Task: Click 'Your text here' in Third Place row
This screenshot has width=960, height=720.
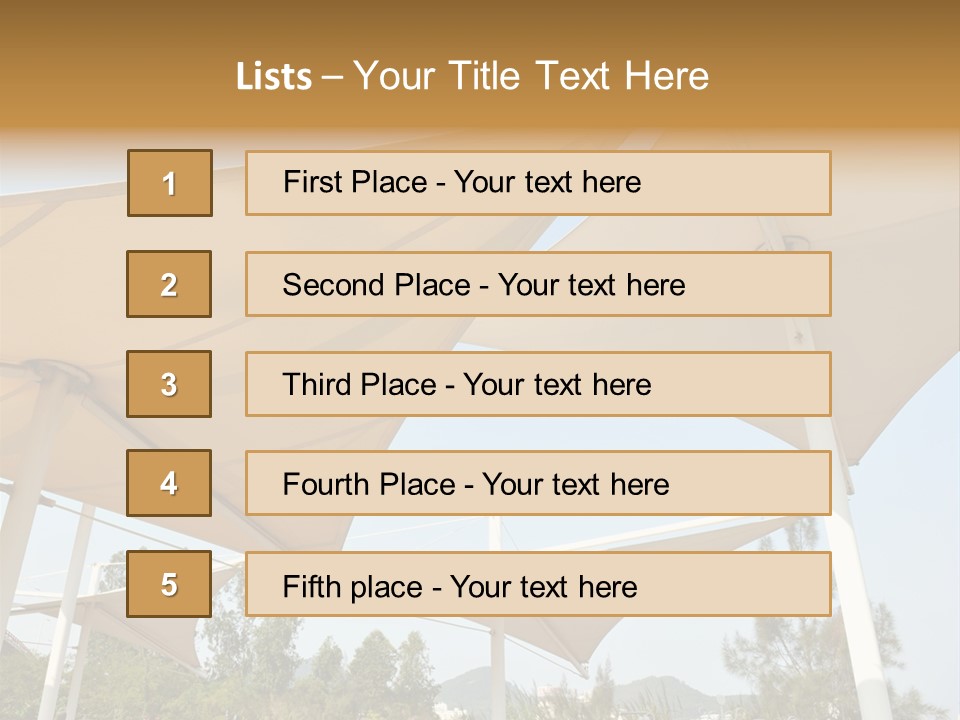Action: coord(557,385)
